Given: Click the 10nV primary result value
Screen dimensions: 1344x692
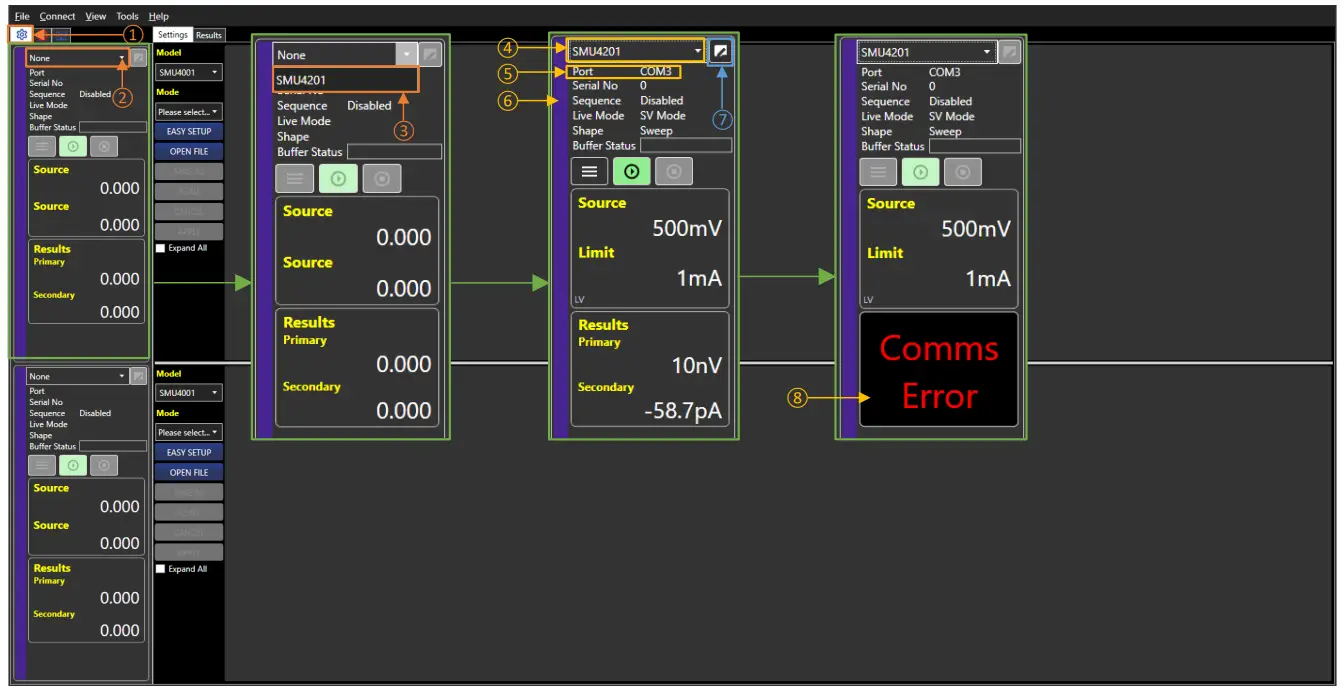Looking at the screenshot, I should pyautogui.click(x=696, y=365).
